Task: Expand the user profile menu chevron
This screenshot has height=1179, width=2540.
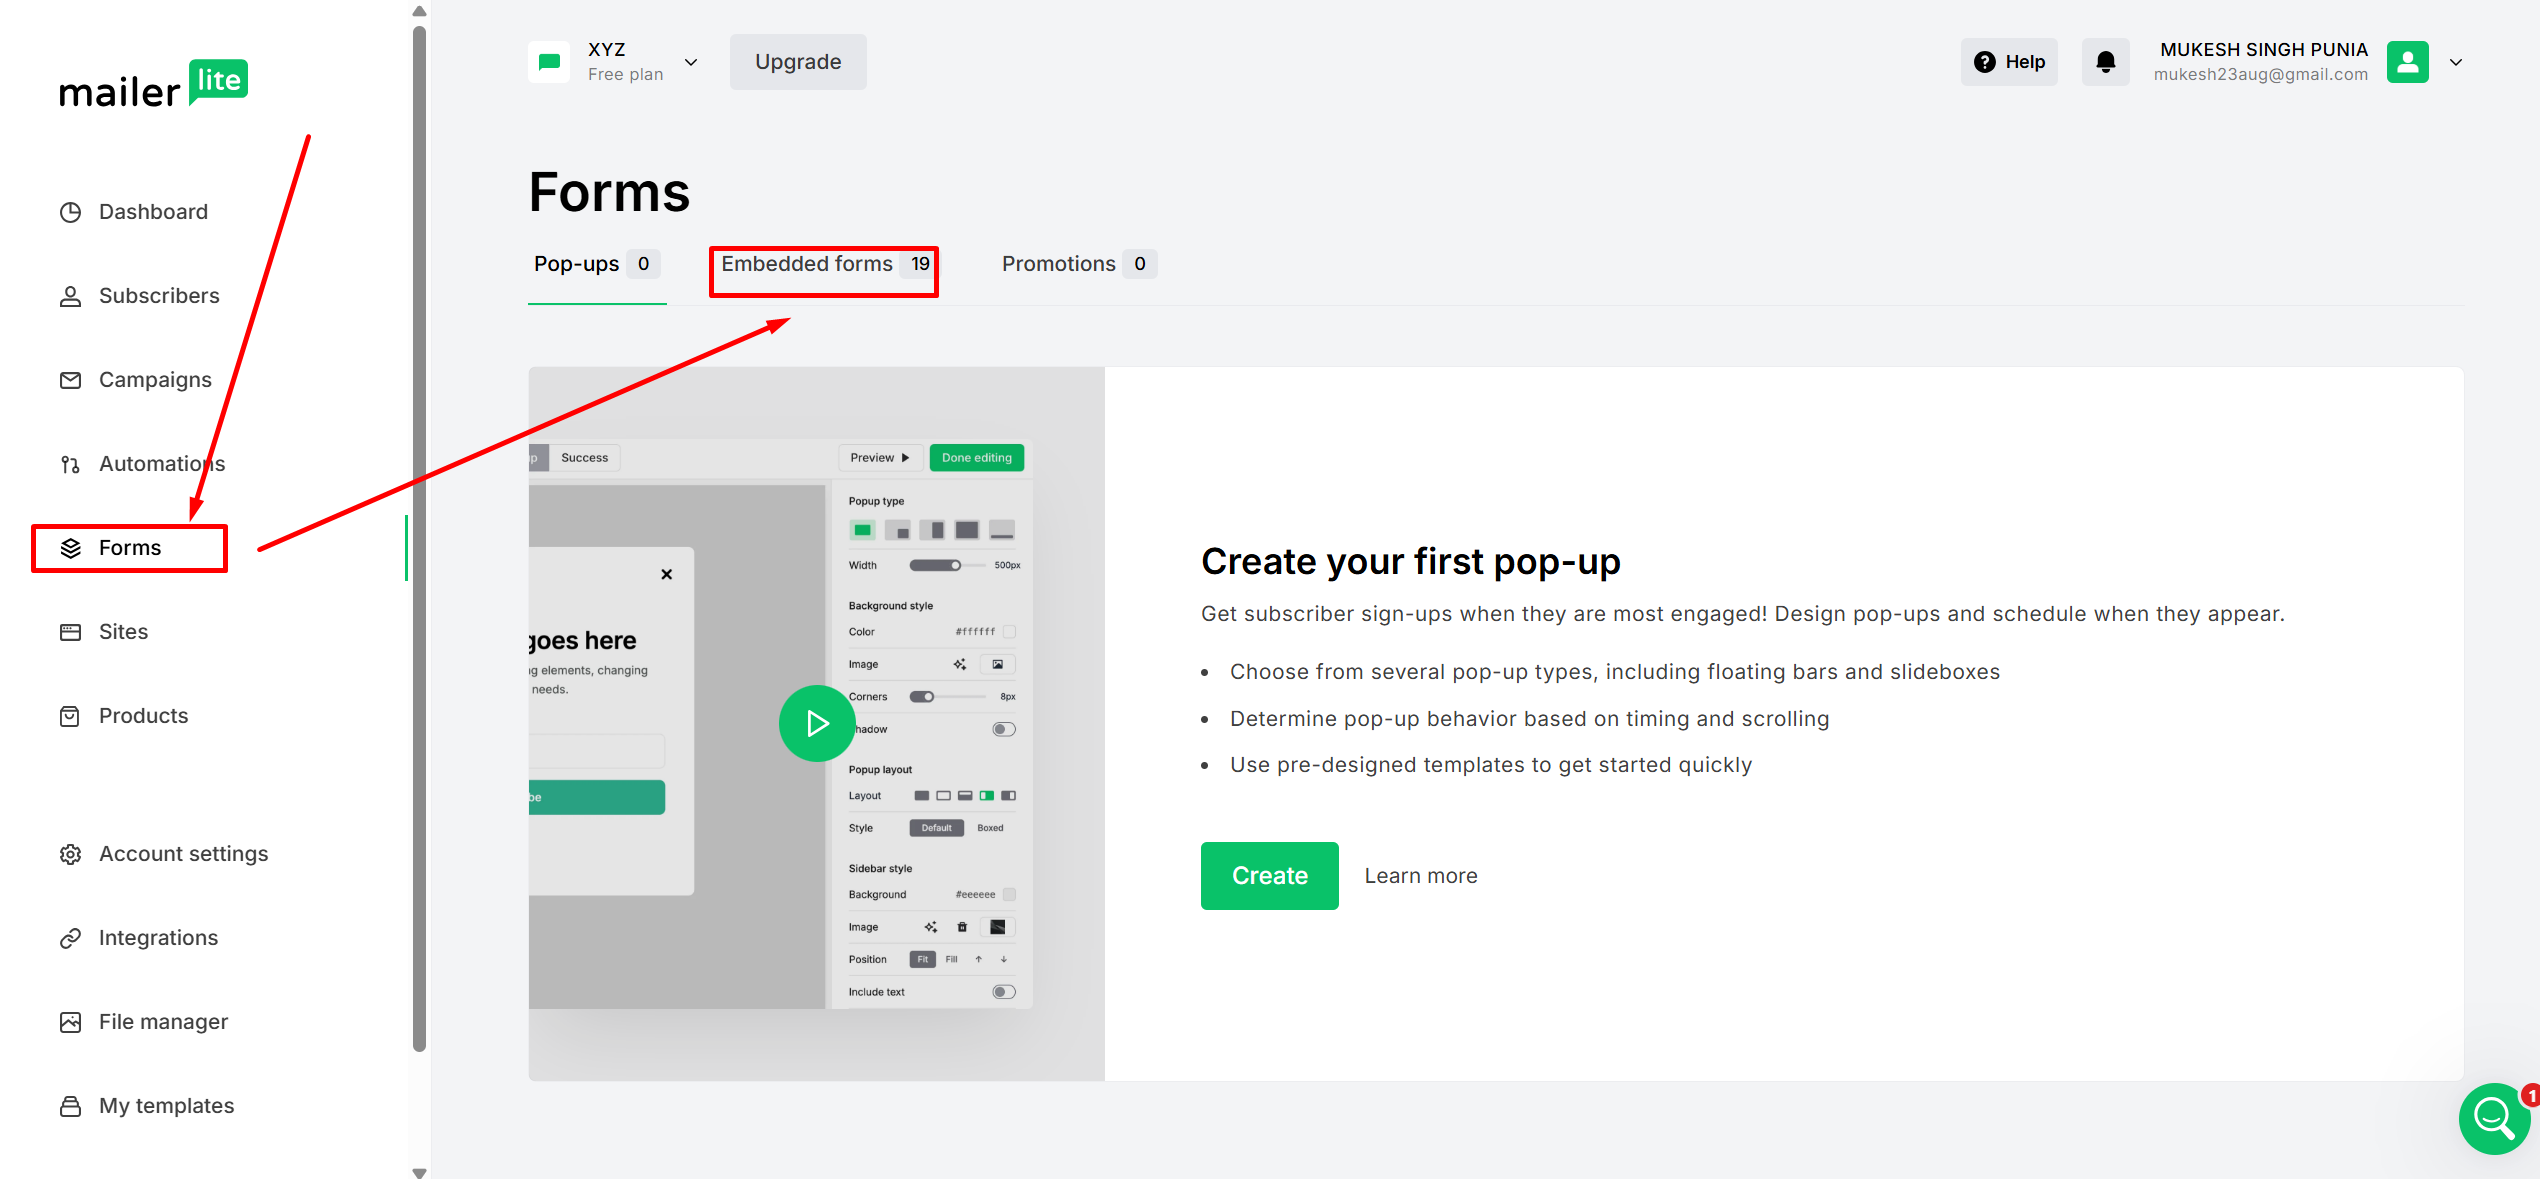Action: (2456, 62)
